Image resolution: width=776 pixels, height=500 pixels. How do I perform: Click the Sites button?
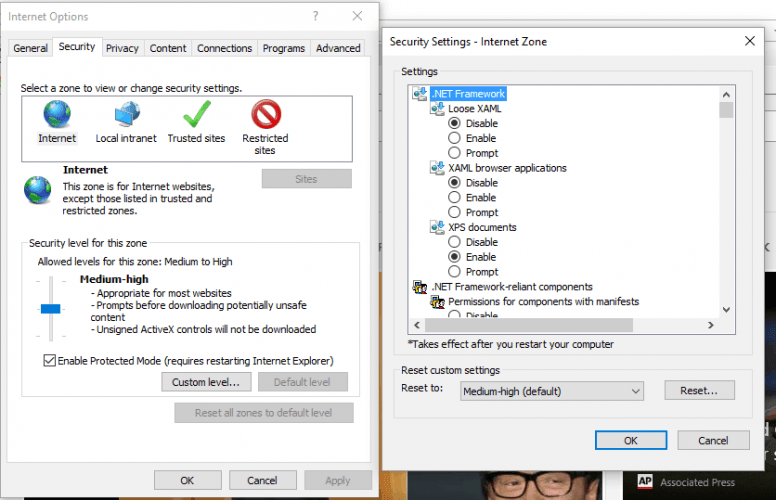pos(306,179)
